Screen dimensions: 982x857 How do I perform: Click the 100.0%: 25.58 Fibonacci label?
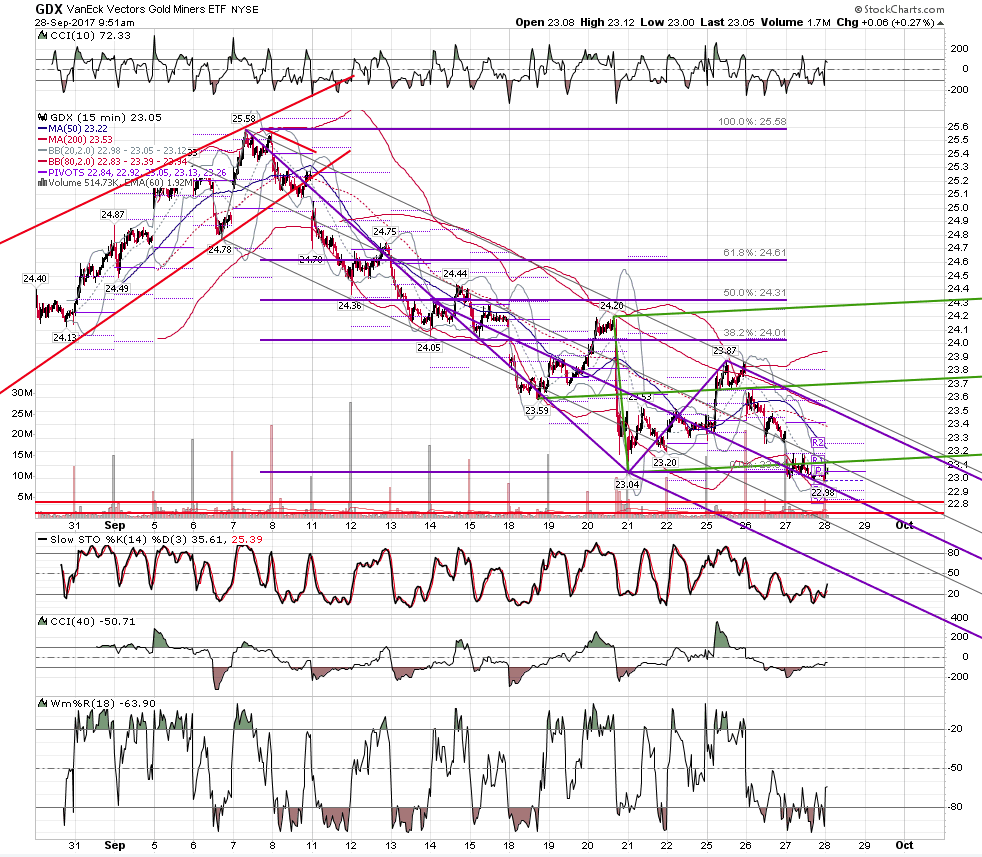752,122
